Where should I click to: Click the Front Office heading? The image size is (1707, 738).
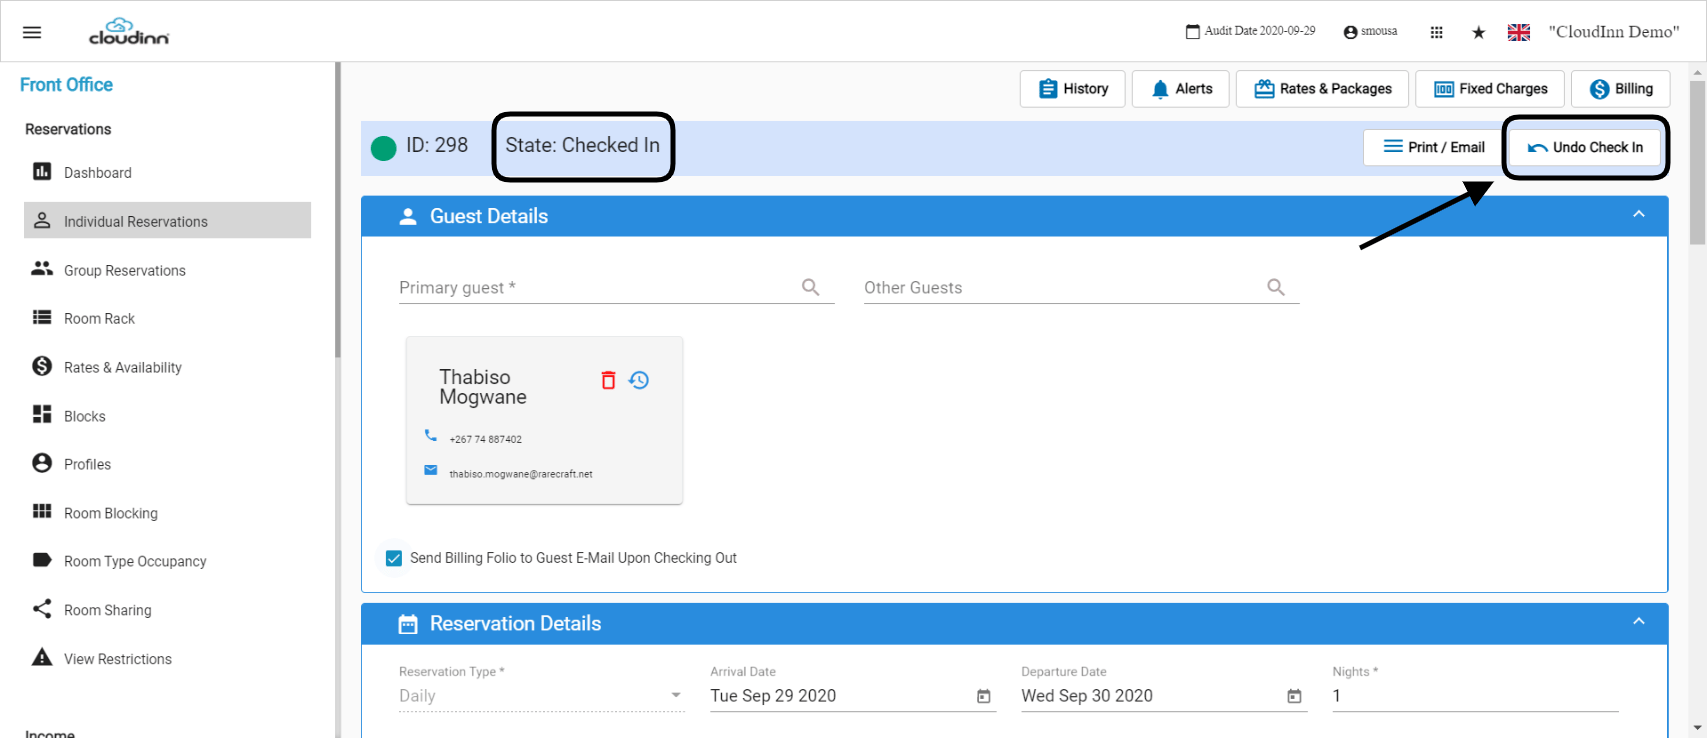coord(66,85)
